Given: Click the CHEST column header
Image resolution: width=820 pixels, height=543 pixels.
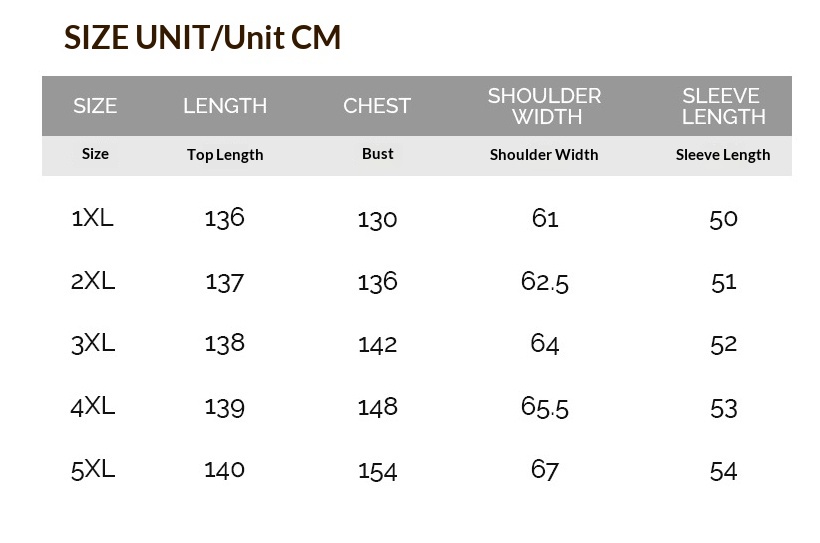Looking at the screenshot, I should (377, 106).
